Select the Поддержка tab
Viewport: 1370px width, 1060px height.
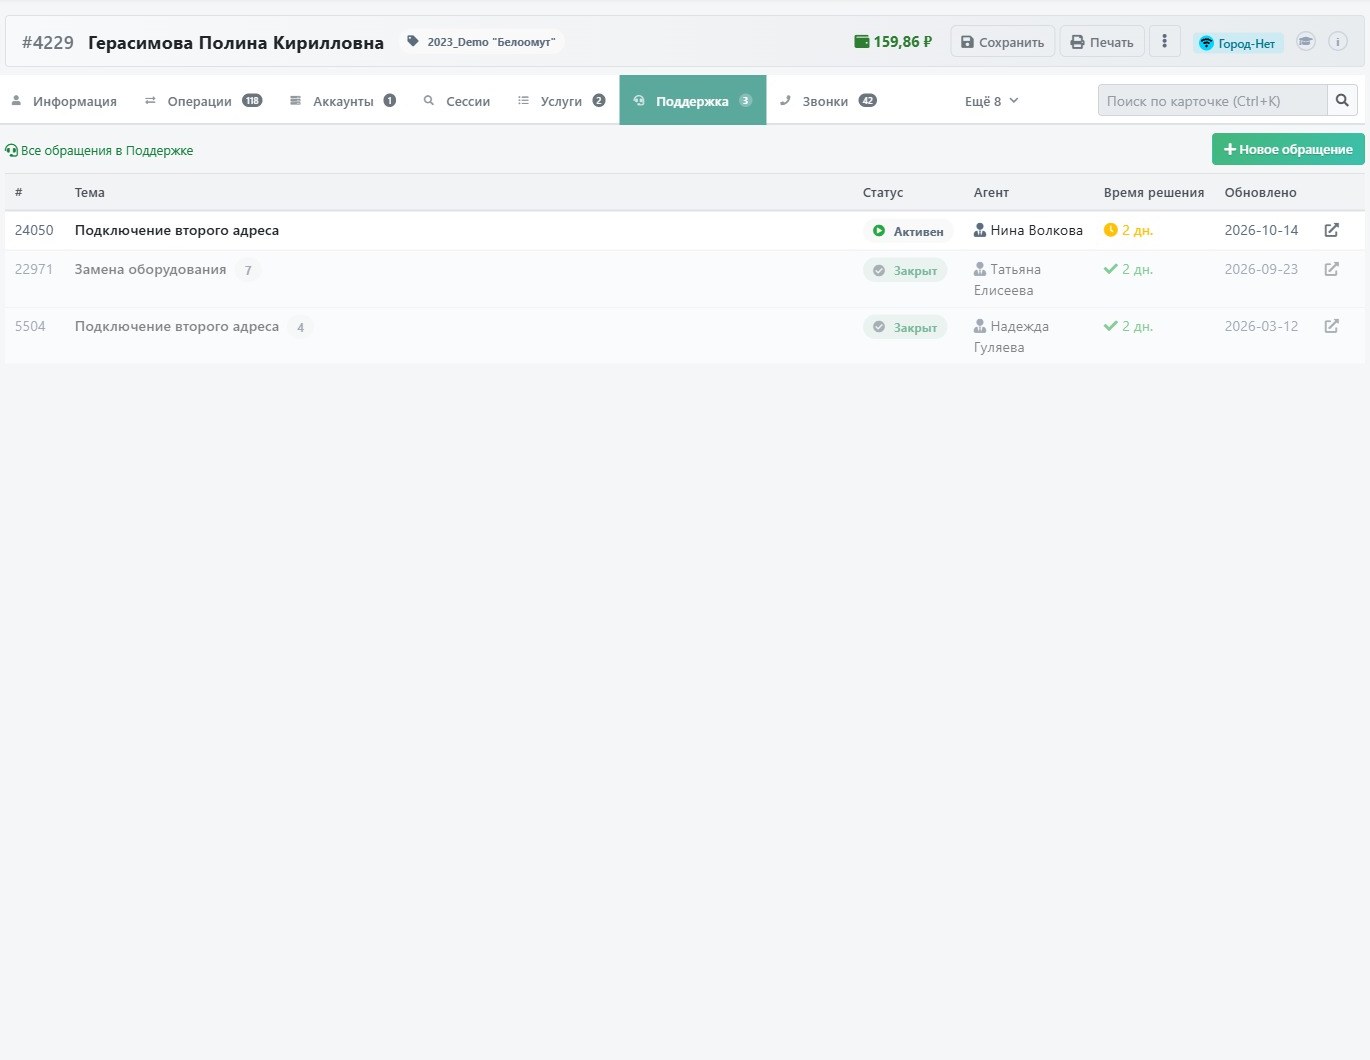[x=693, y=100]
